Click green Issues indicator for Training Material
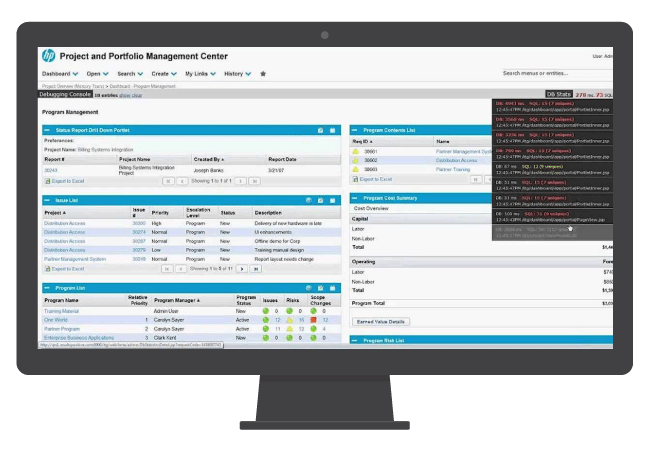 266,311
